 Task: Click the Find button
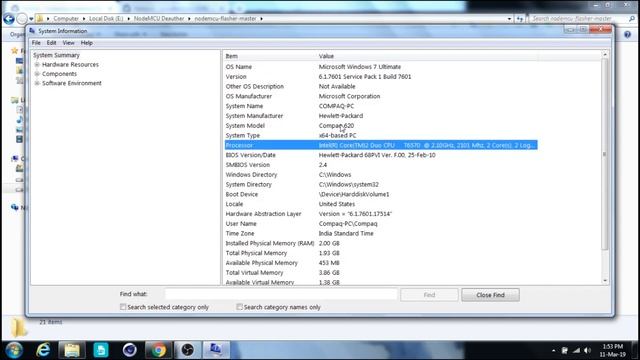click(429, 295)
